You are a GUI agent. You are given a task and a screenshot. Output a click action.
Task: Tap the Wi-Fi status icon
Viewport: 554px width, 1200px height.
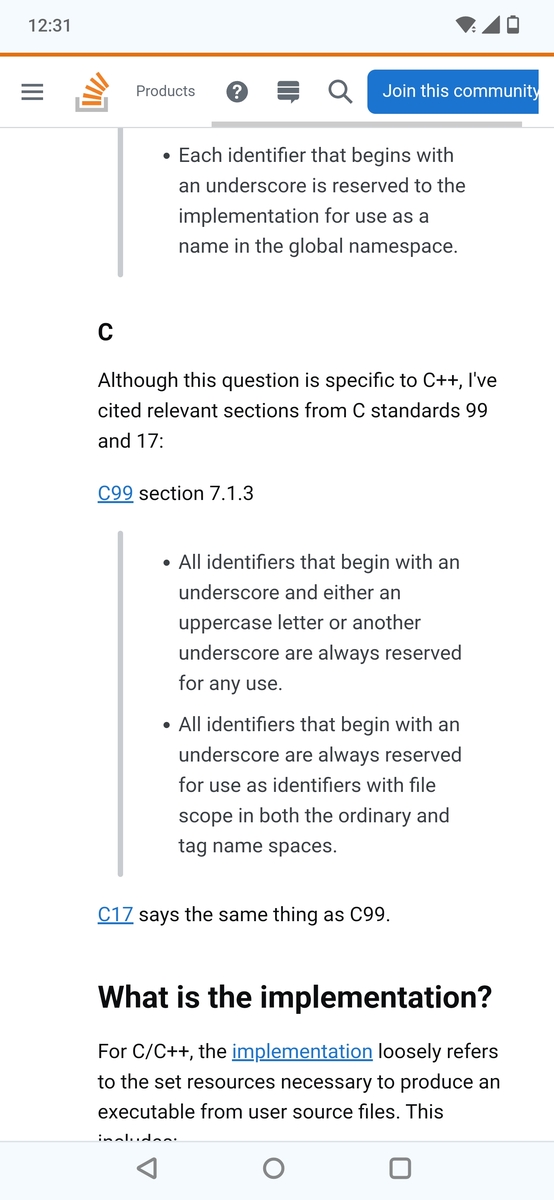coord(465,25)
